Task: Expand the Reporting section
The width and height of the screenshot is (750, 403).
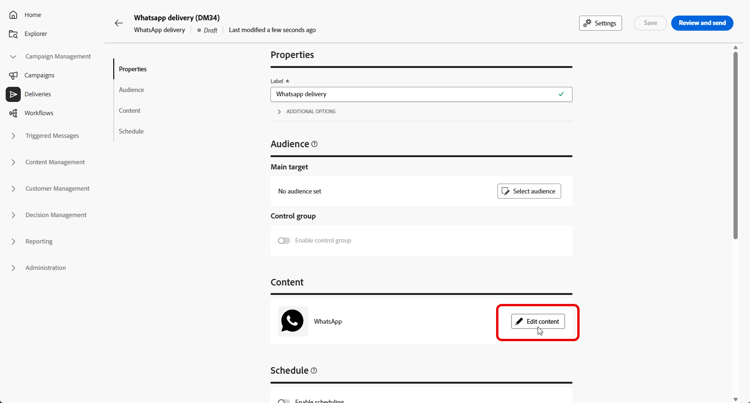Action: click(13, 241)
